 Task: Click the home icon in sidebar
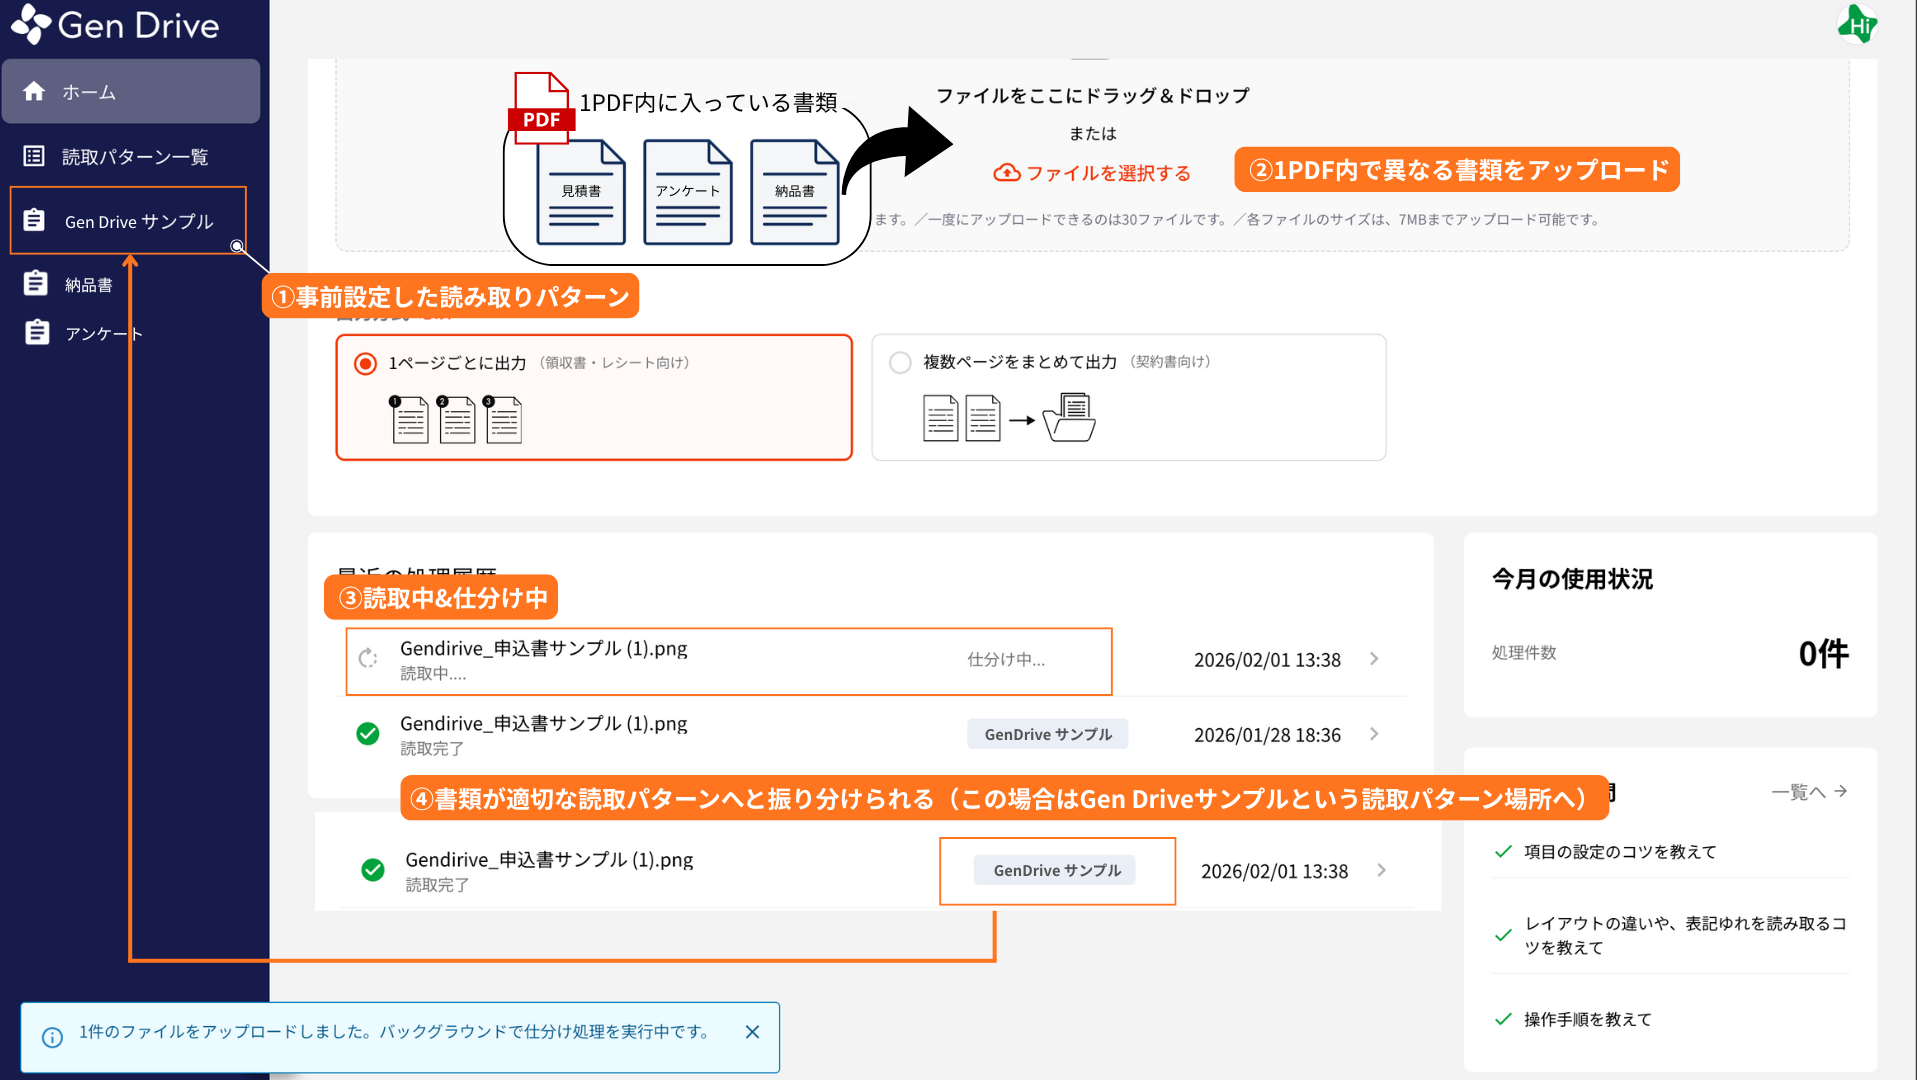pos(34,91)
